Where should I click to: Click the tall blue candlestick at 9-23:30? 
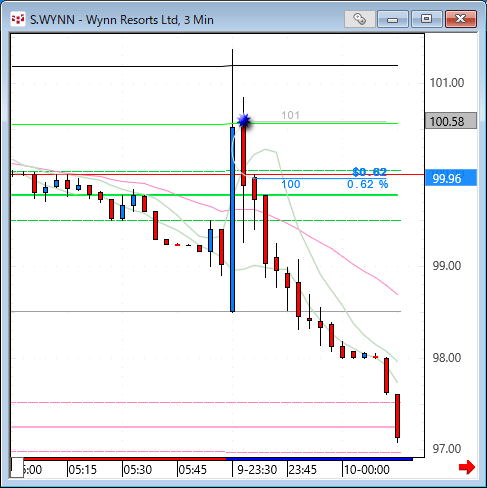click(x=232, y=219)
